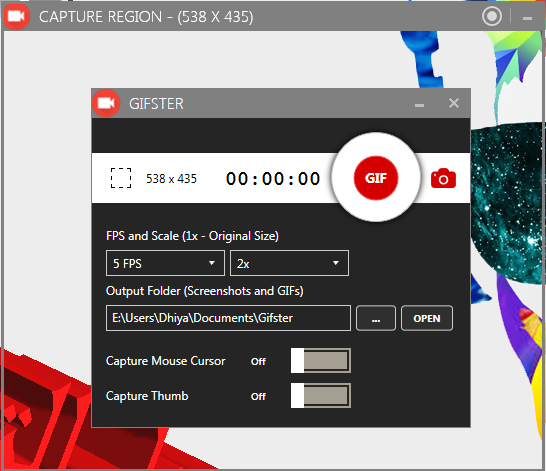Click the circle target icon in the Capture Region bar
This screenshot has width=546, height=471.
[x=492, y=16]
